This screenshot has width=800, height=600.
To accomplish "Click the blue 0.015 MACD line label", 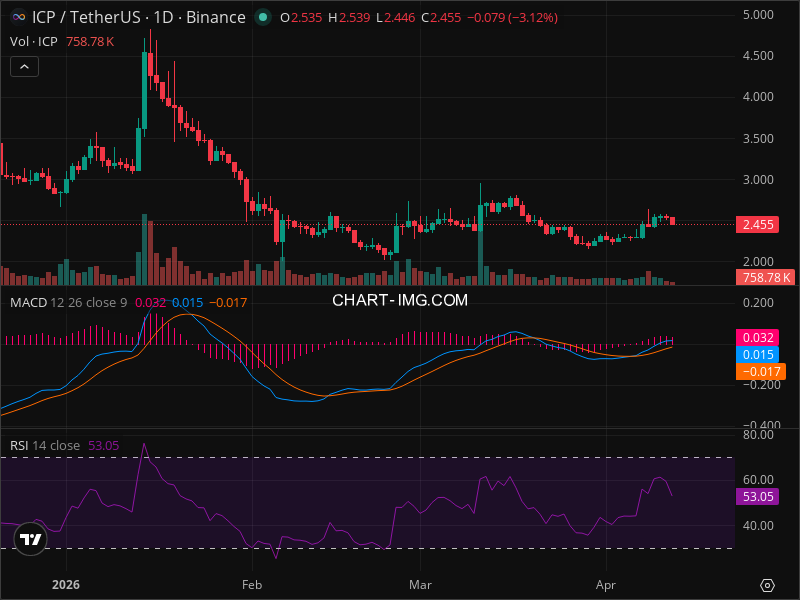I will pos(757,355).
